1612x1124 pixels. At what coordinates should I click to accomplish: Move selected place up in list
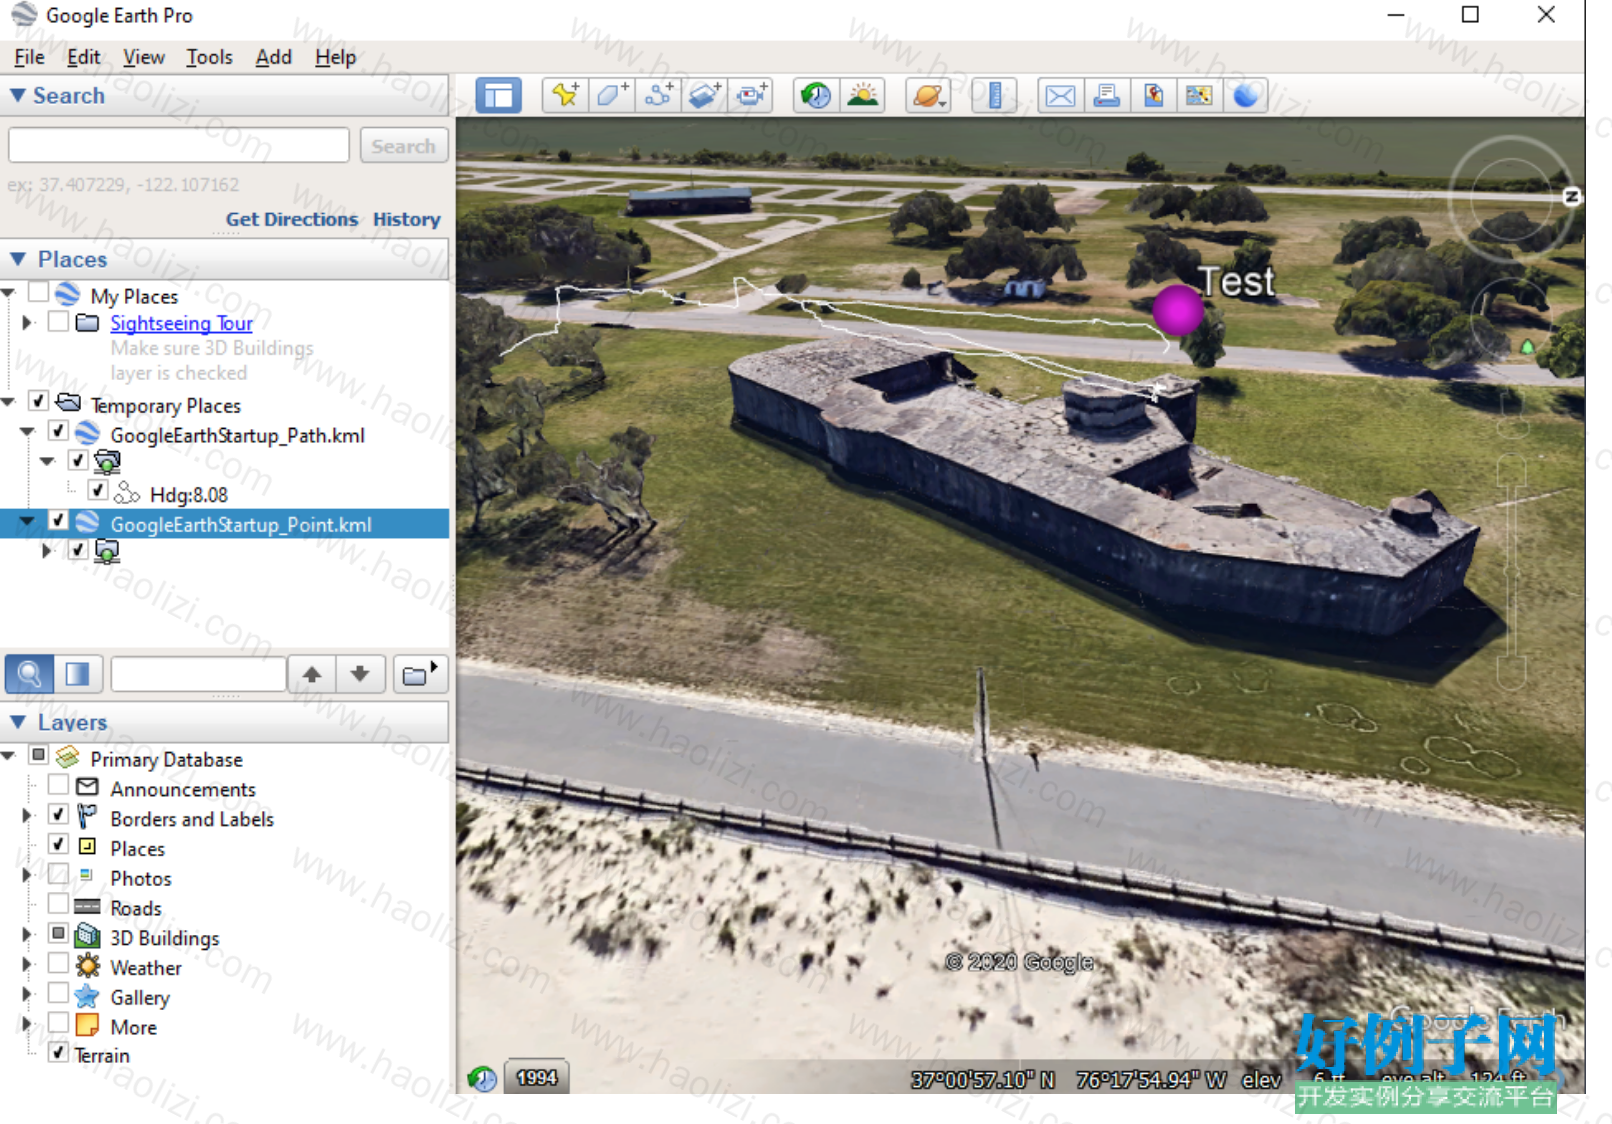click(312, 674)
